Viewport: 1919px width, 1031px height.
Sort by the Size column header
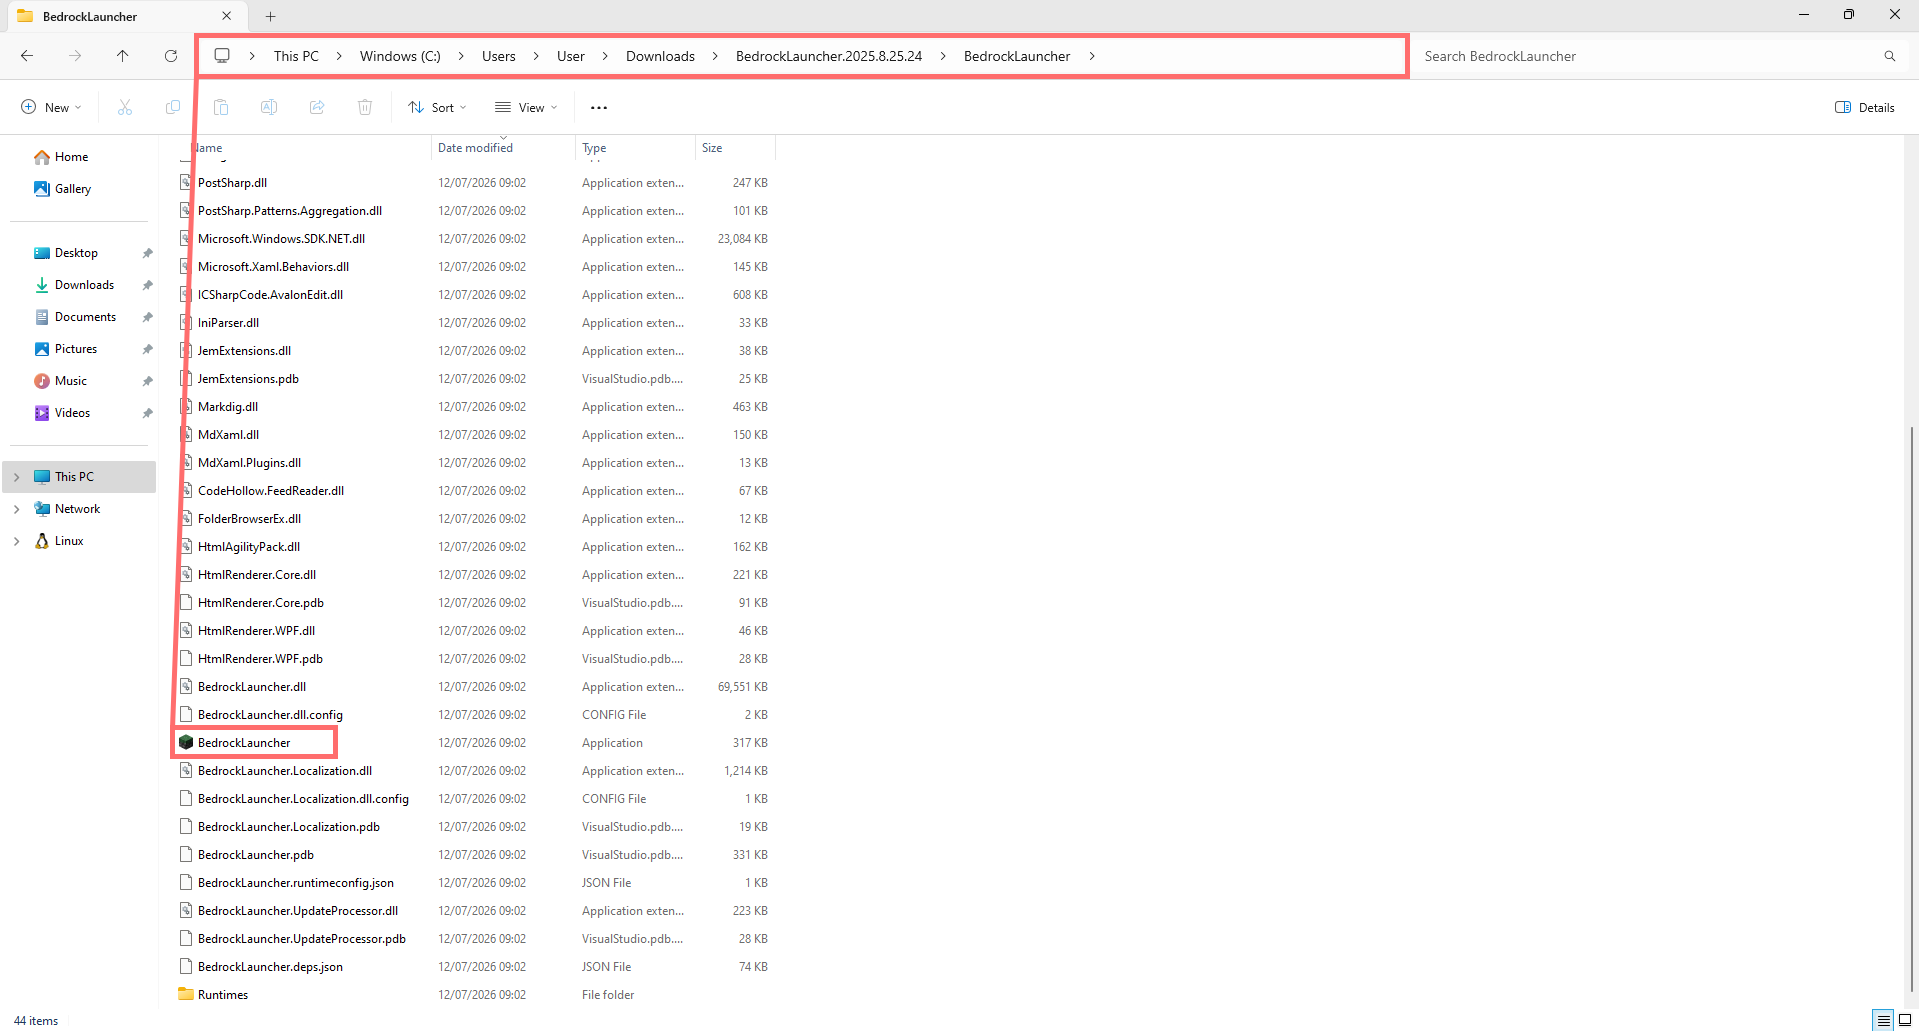tap(735, 148)
